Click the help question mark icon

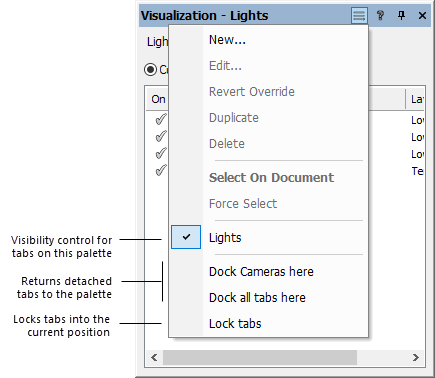click(x=380, y=15)
